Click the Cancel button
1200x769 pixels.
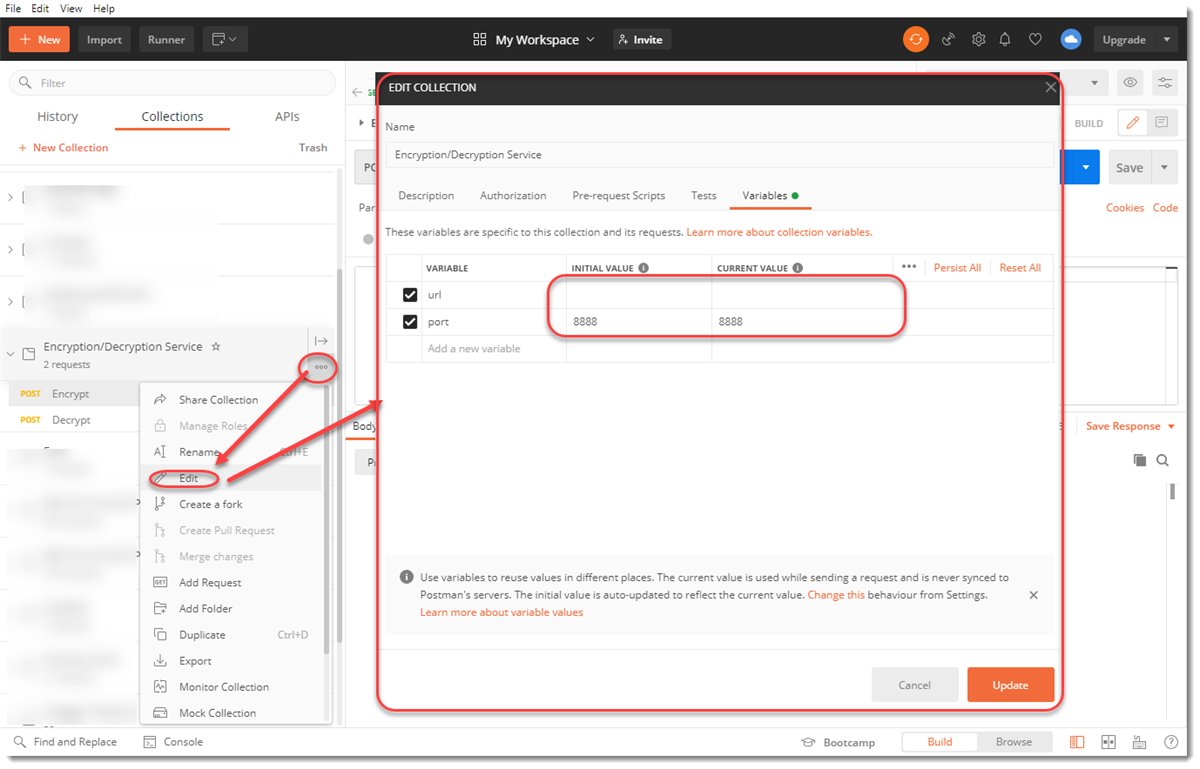tap(914, 685)
